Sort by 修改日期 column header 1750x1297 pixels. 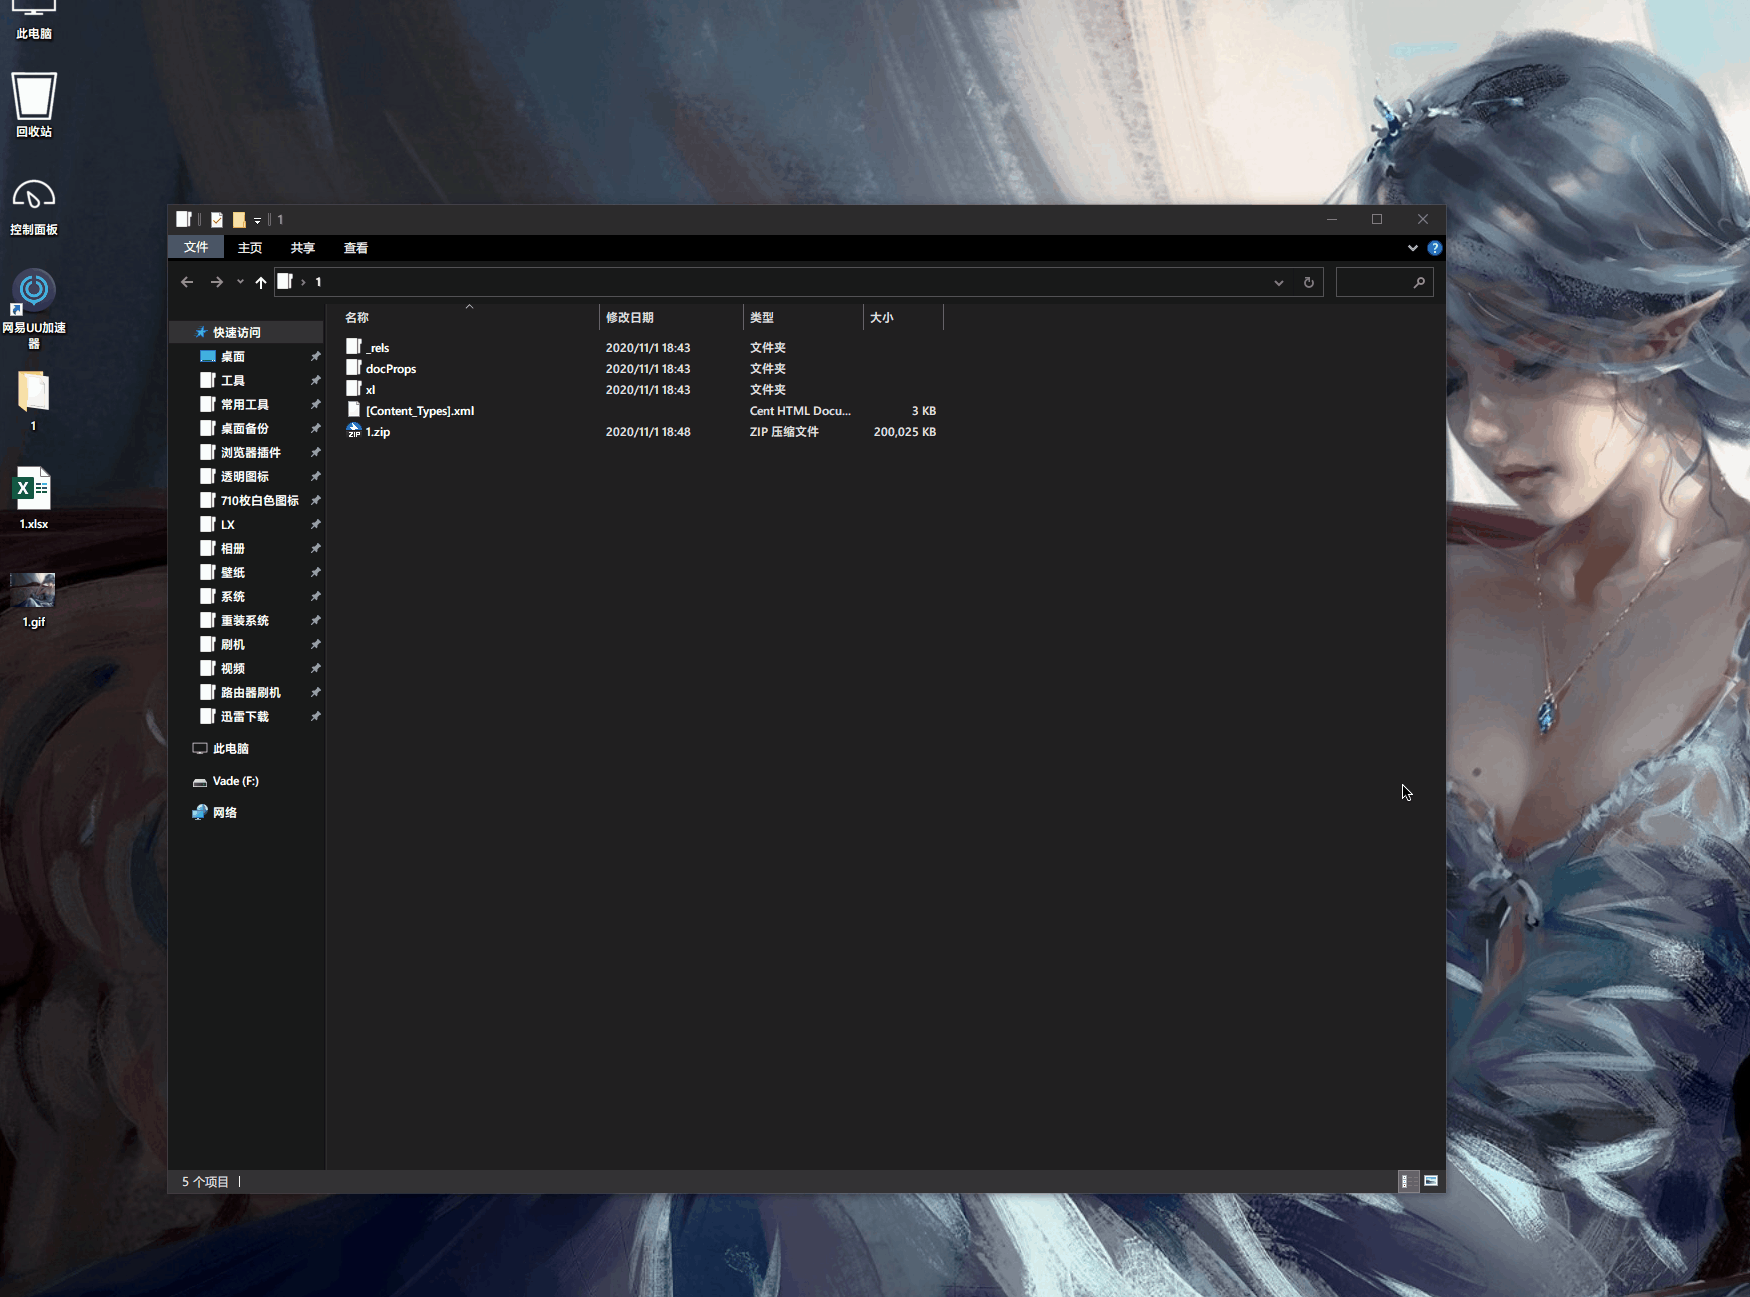(671, 317)
